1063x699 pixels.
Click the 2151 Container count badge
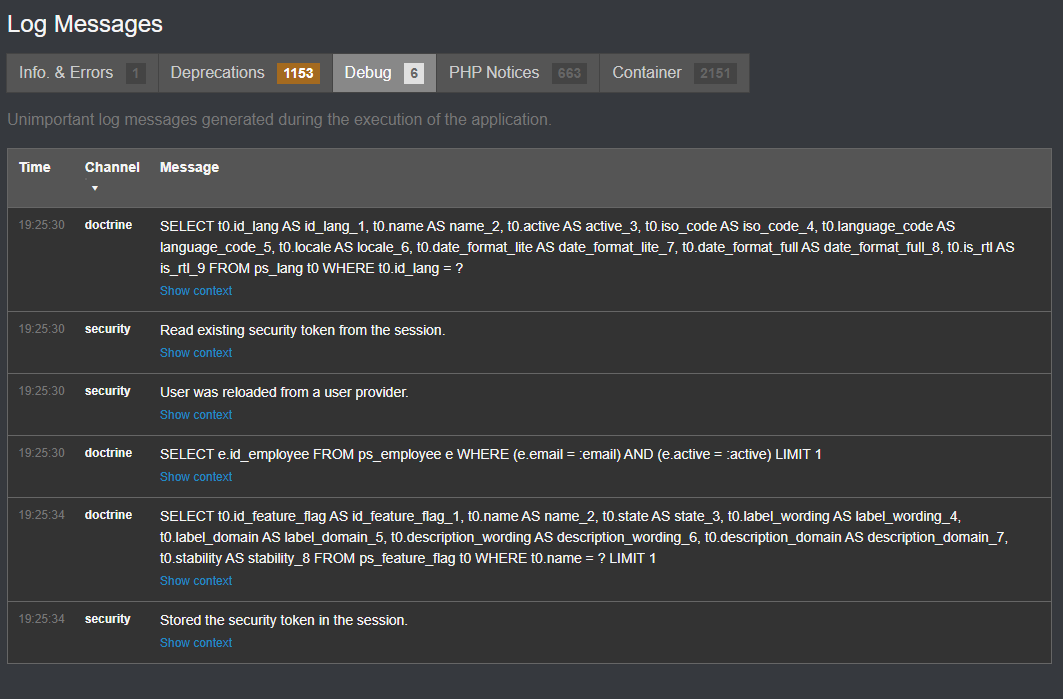[x=715, y=73]
